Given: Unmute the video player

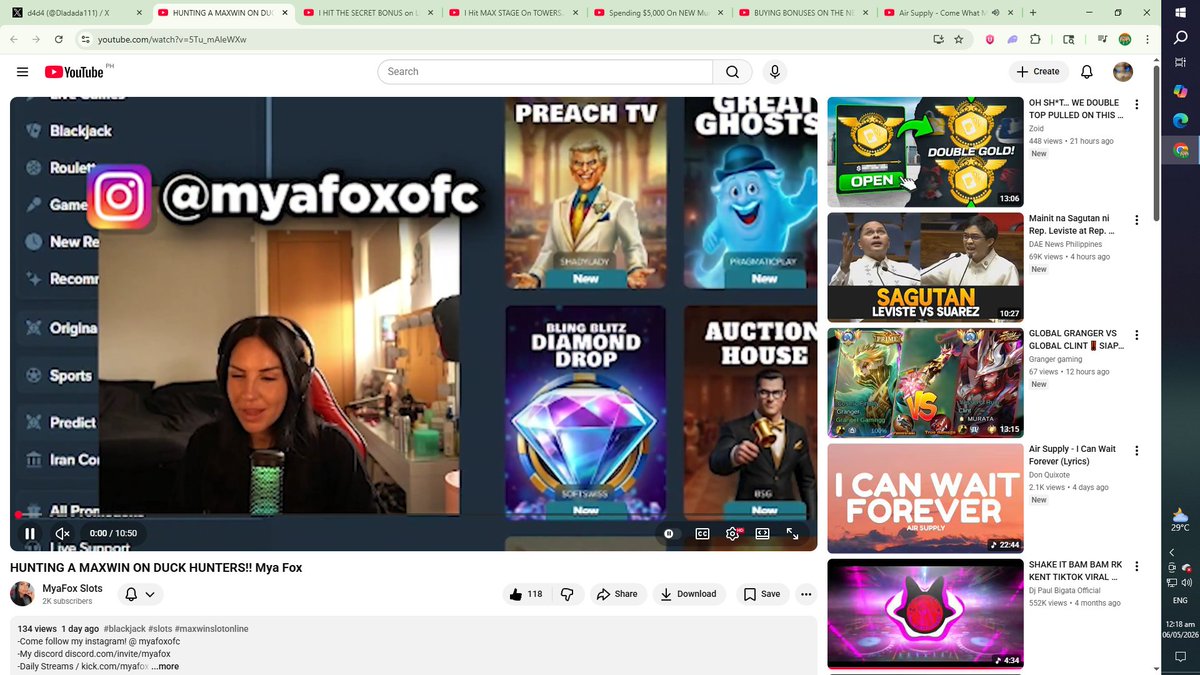Looking at the screenshot, I should [62, 534].
